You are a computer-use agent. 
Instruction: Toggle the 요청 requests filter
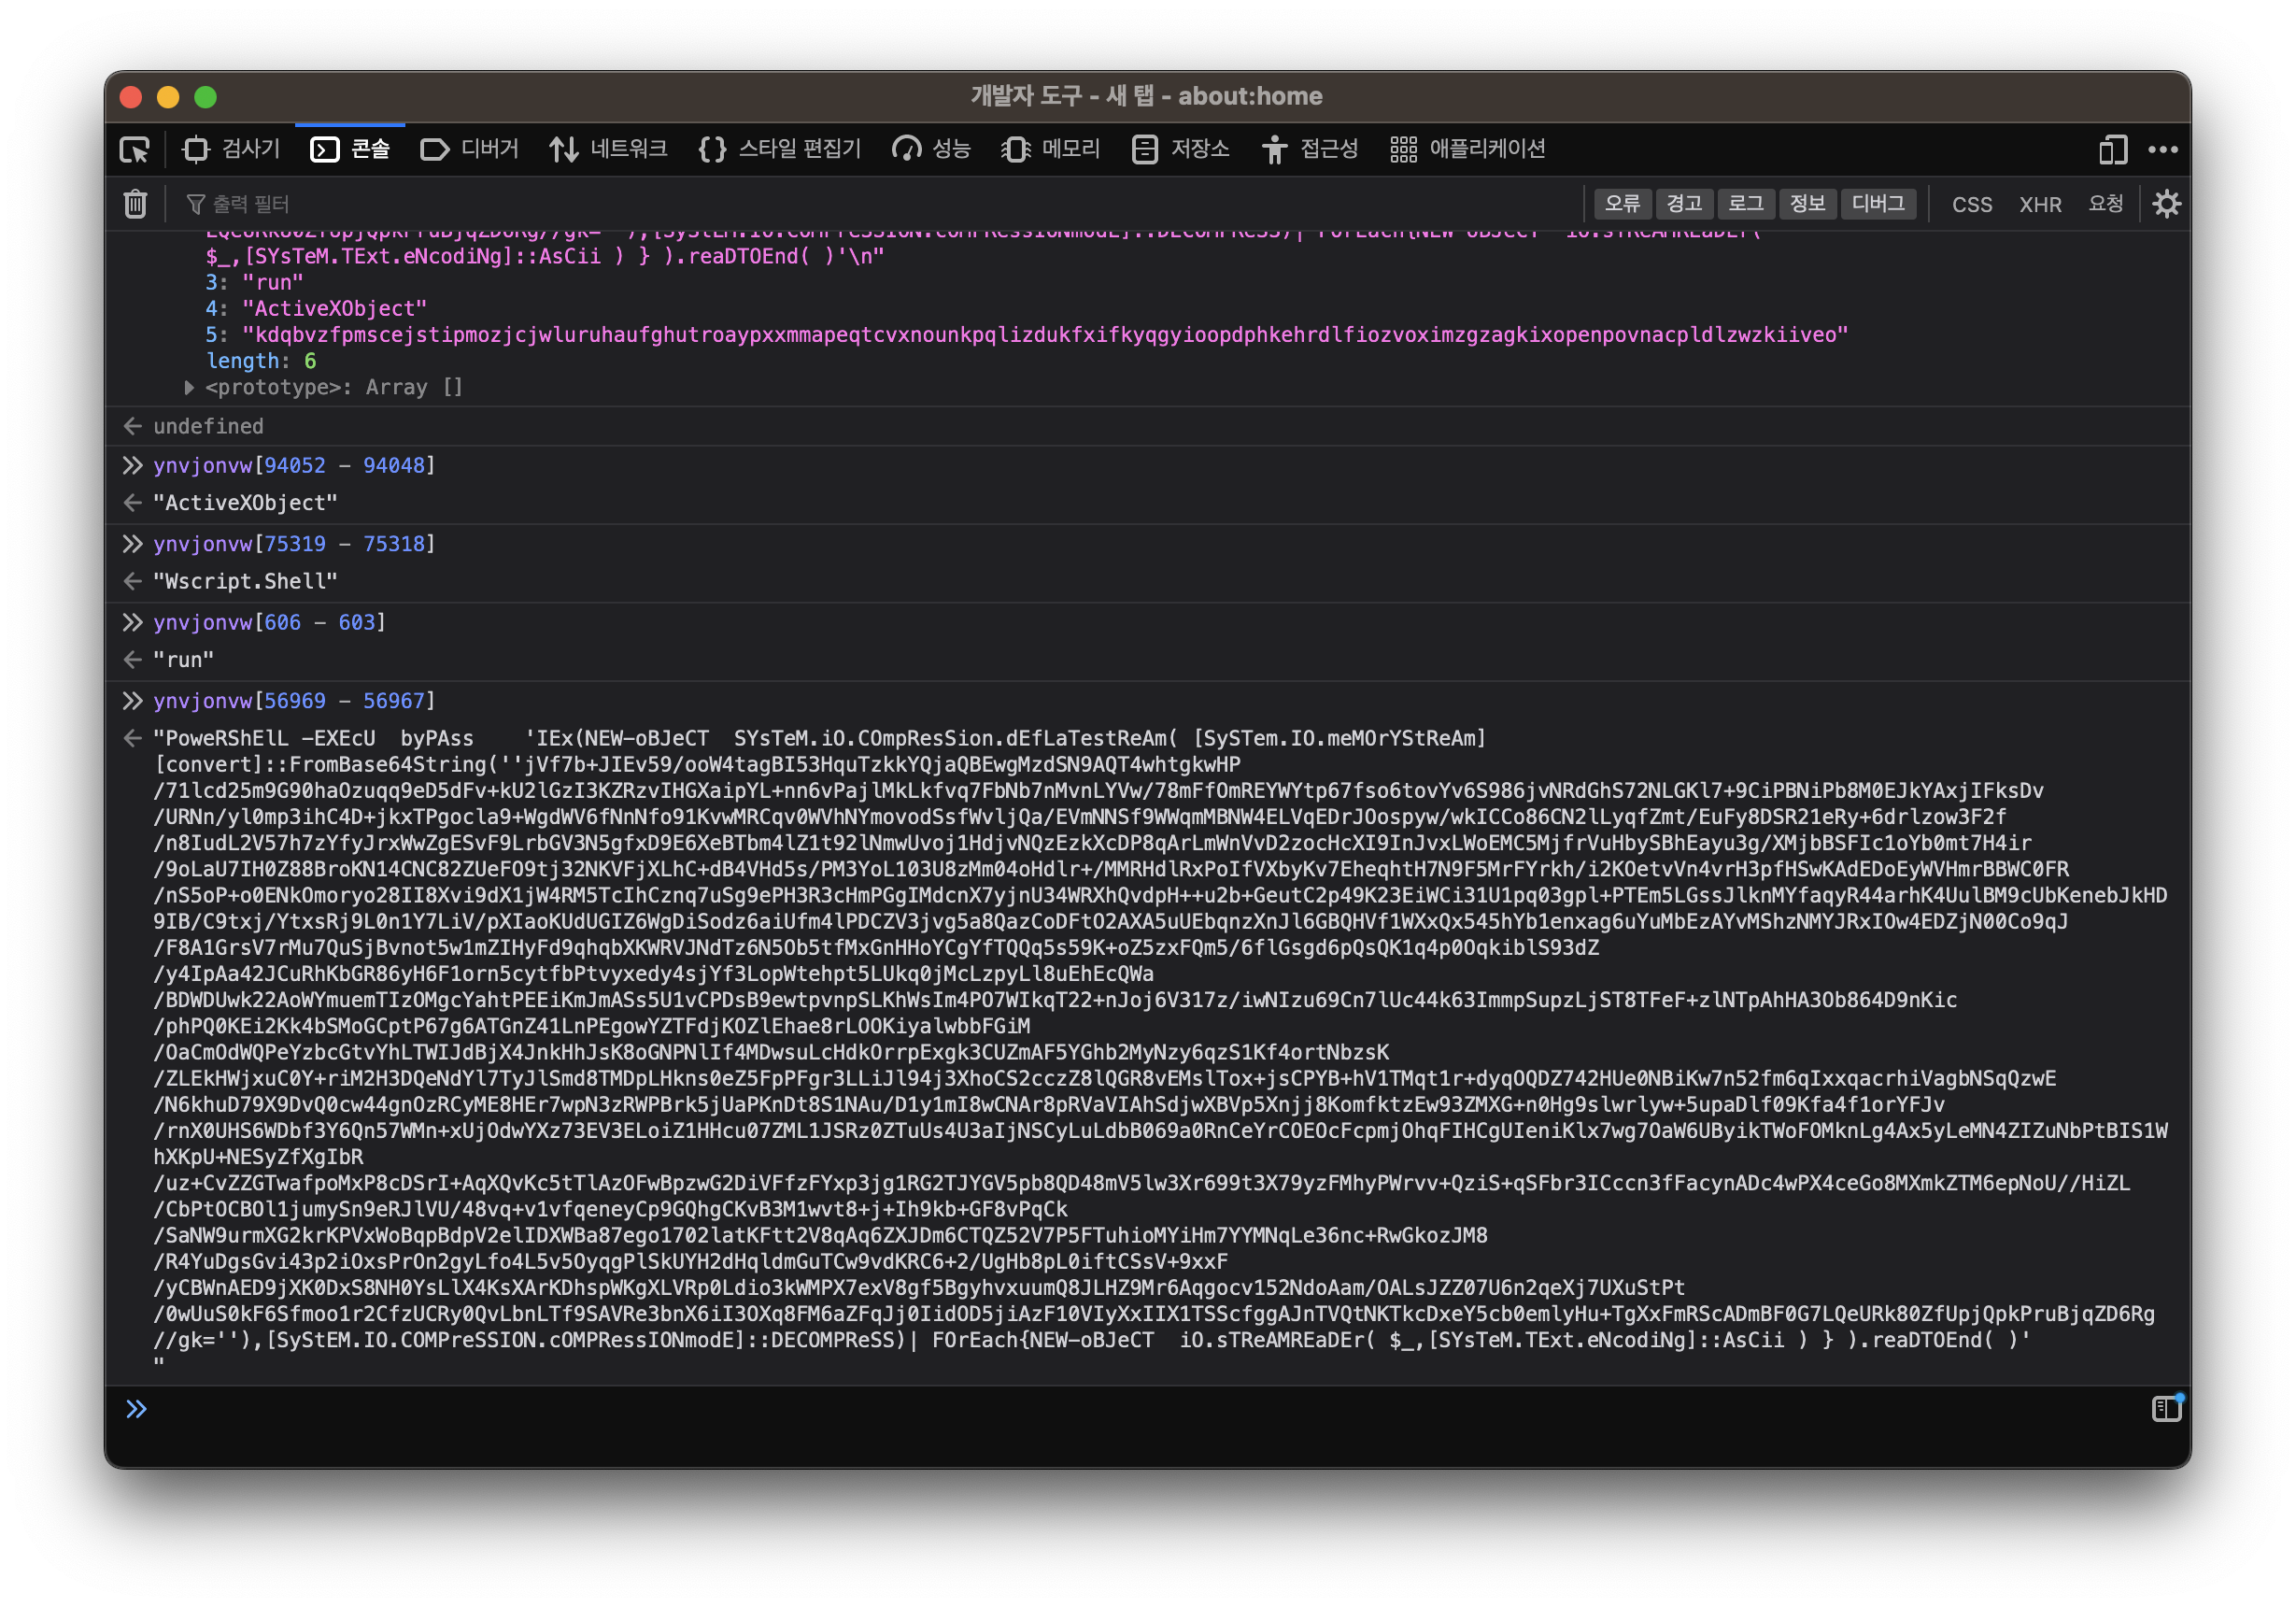click(2105, 204)
